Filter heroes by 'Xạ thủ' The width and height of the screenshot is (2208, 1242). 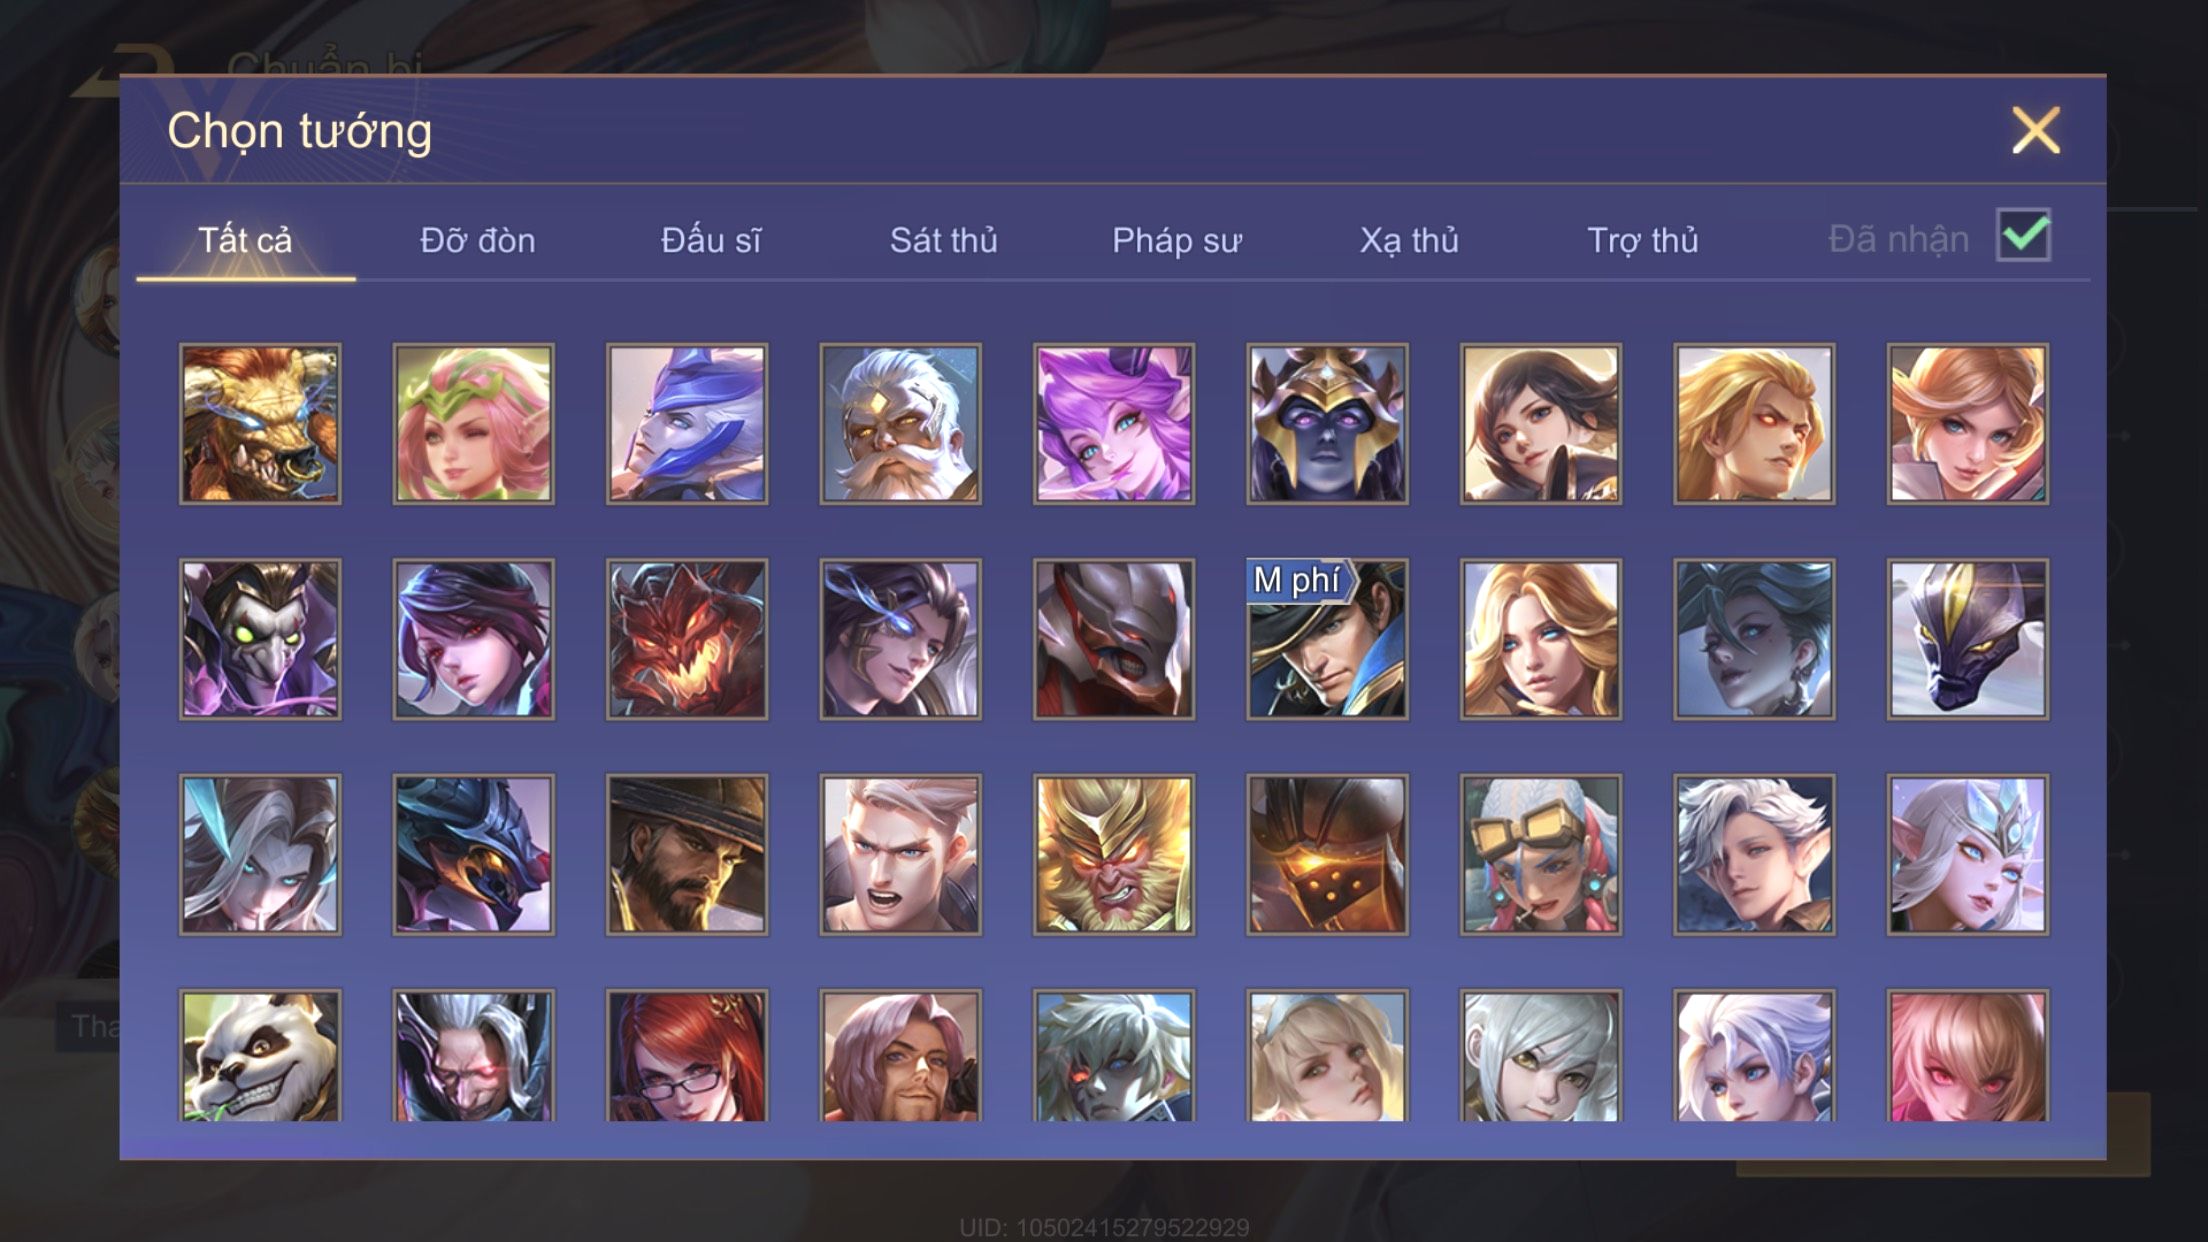(x=1409, y=241)
